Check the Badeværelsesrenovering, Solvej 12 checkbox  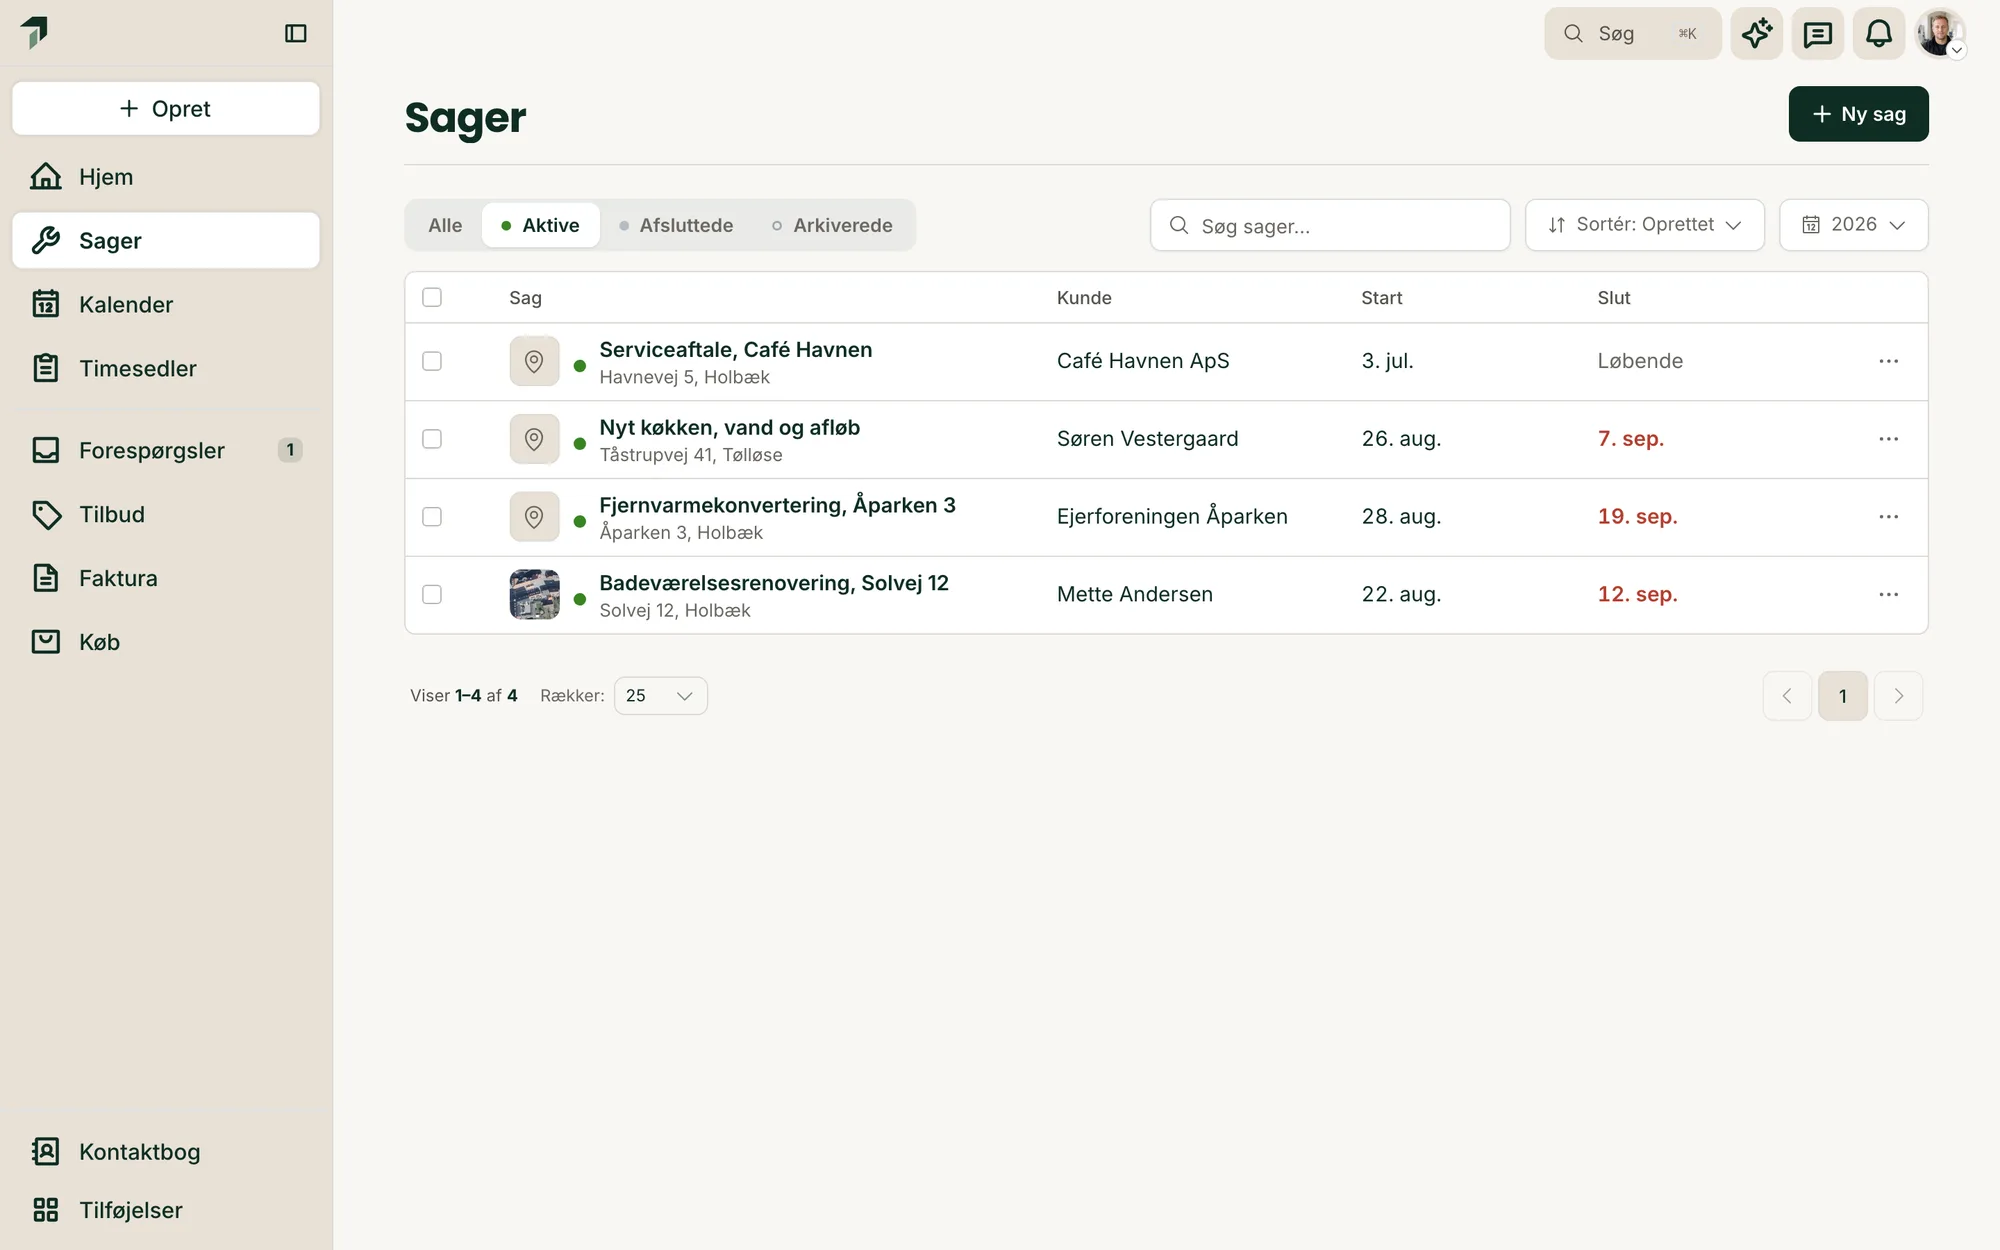(x=432, y=595)
